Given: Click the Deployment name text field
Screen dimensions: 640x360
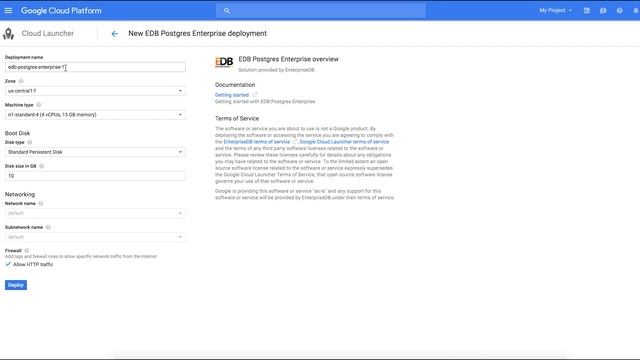Looking at the screenshot, I should pyautogui.click(x=95, y=67).
